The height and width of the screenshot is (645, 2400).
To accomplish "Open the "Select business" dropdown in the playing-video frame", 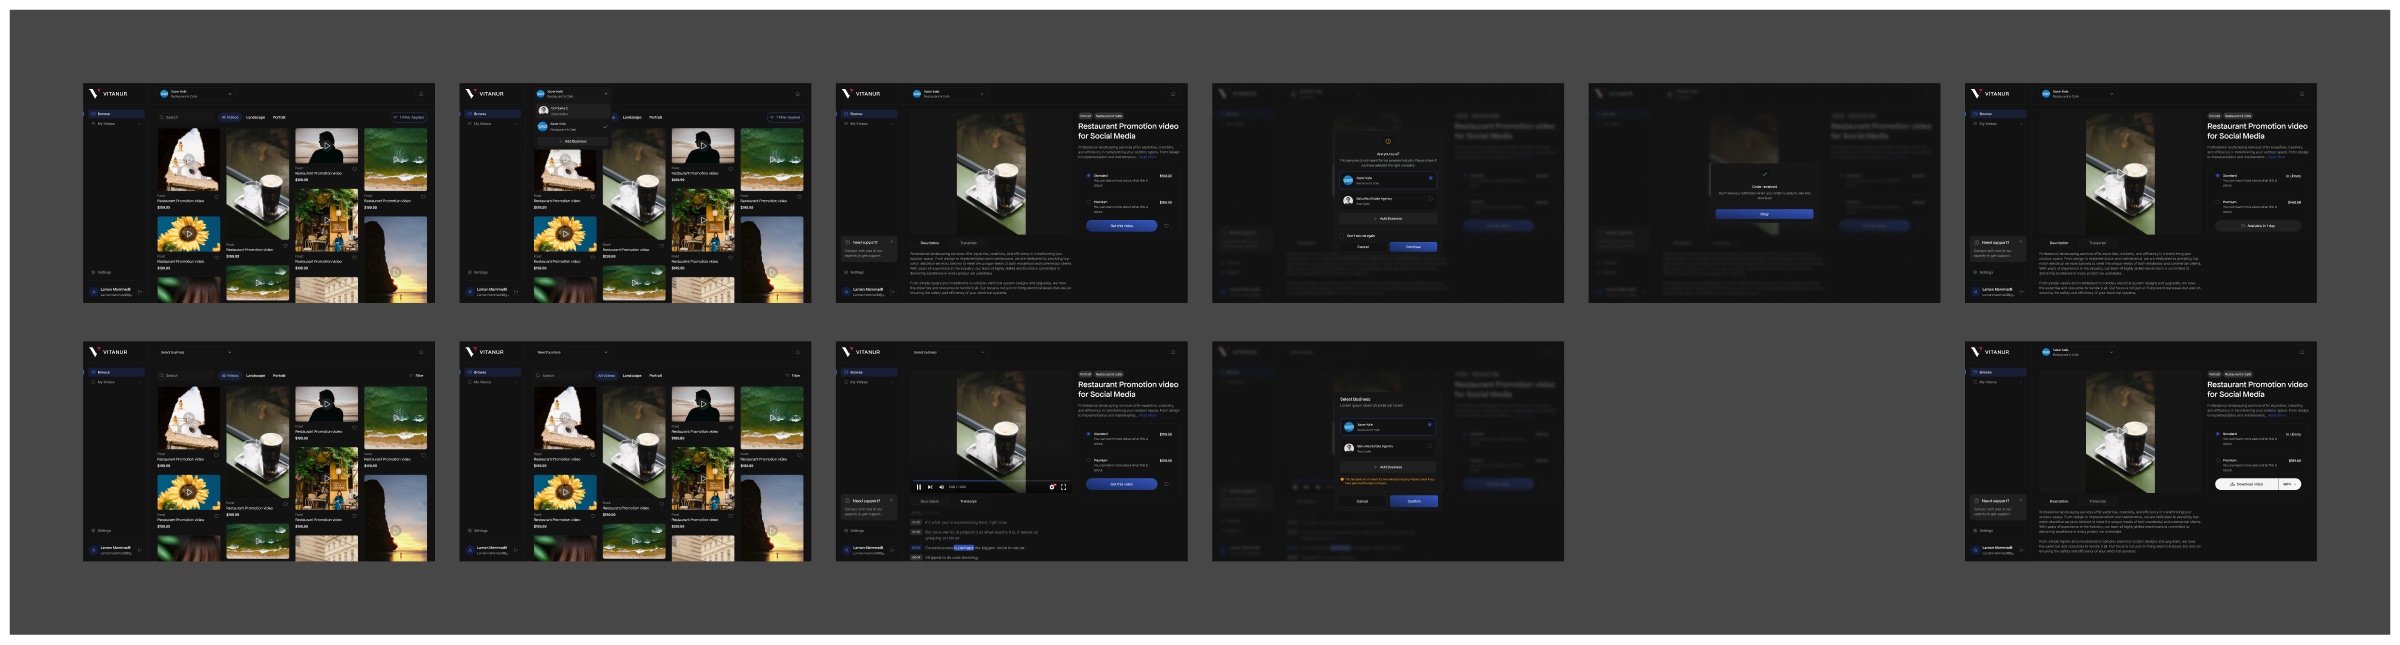I will [949, 352].
